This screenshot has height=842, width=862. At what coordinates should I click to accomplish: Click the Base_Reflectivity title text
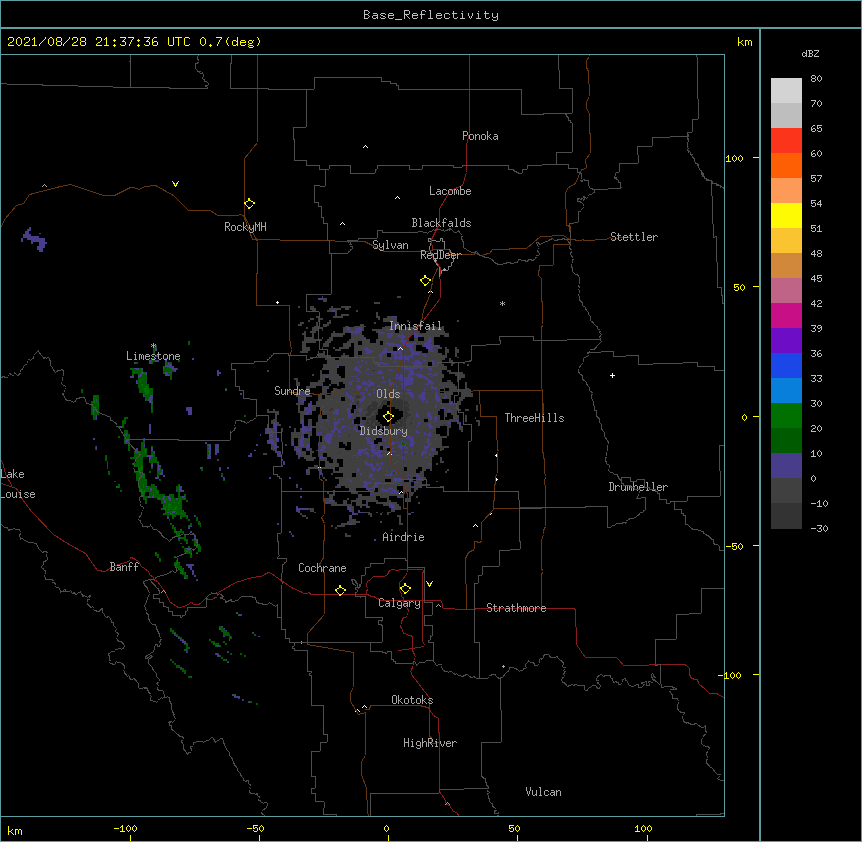[431, 15]
